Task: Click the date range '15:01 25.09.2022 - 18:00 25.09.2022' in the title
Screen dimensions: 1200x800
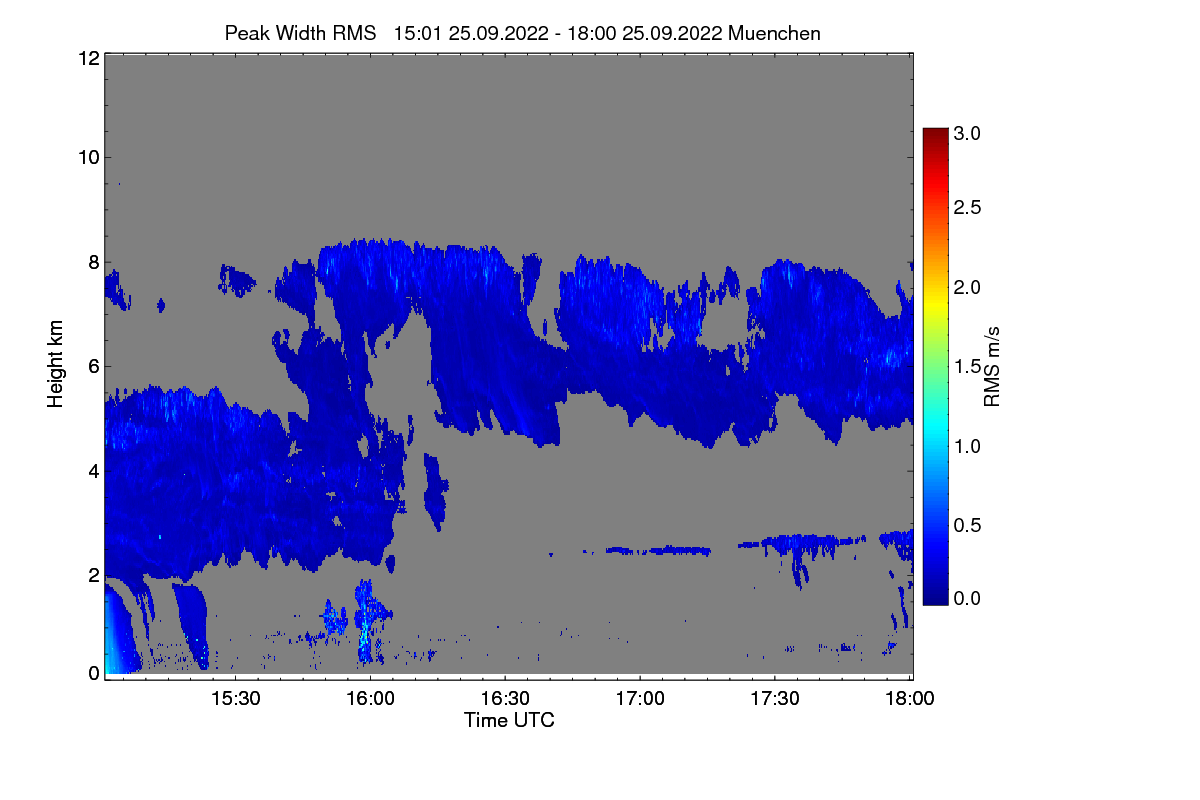Action: click(559, 33)
